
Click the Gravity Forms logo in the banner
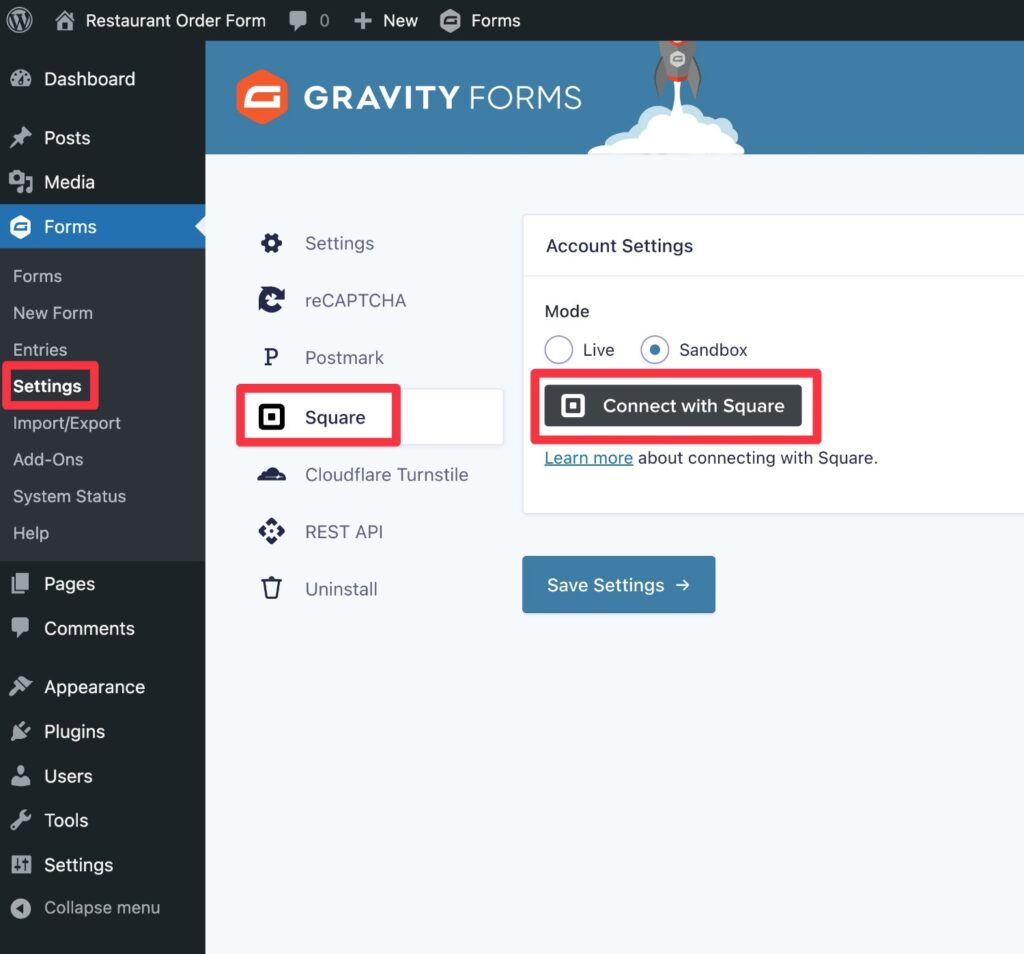click(407, 97)
